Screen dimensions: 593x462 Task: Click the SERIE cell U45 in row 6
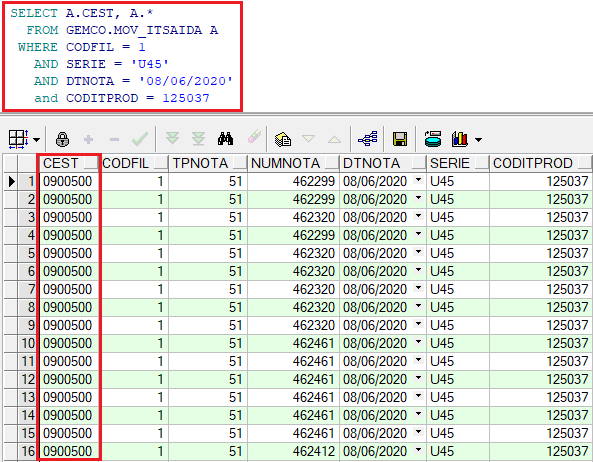458,271
